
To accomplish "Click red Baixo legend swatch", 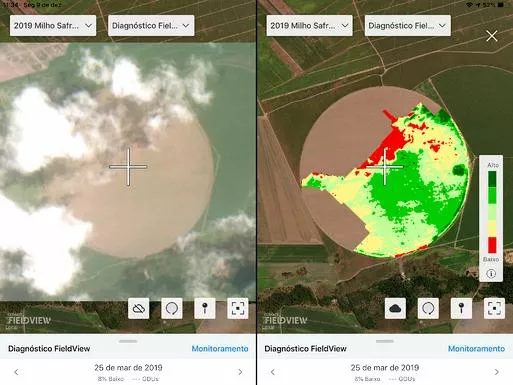I will [x=492, y=245].
